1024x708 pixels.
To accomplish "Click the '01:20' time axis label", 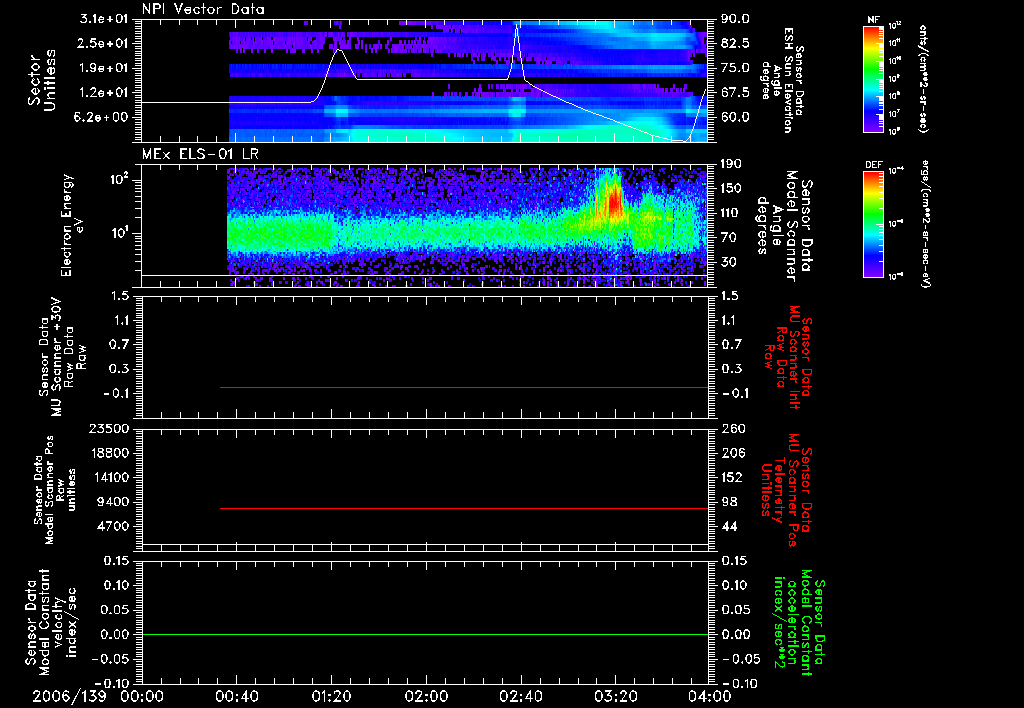I will [331, 696].
